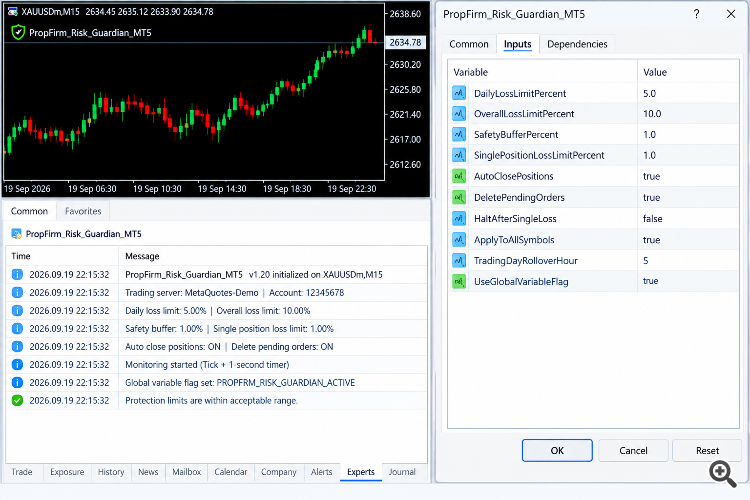Select the Inputs tab in the dialog

[x=518, y=44]
